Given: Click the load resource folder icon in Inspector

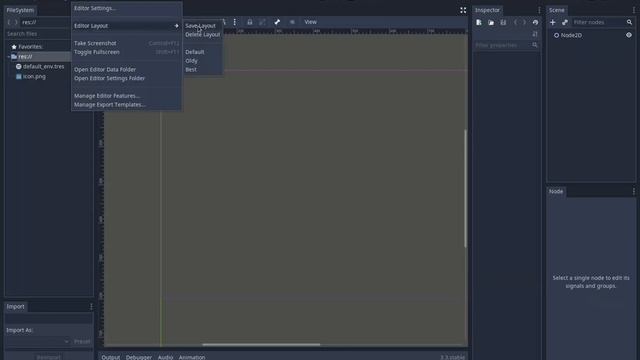Looking at the screenshot, I should point(491,22).
